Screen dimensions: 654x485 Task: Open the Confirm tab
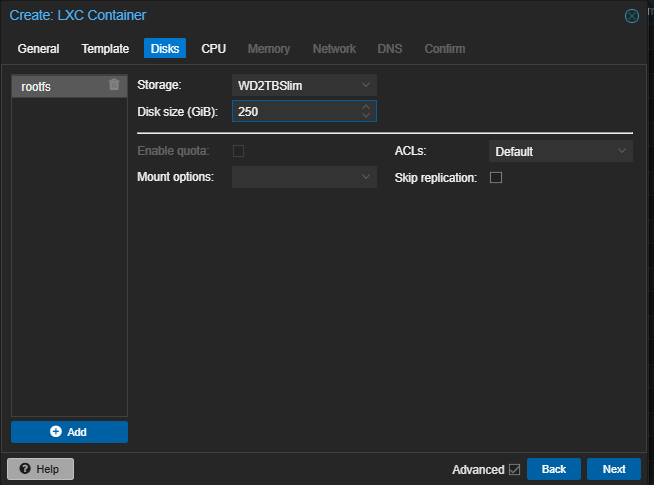coord(445,49)
